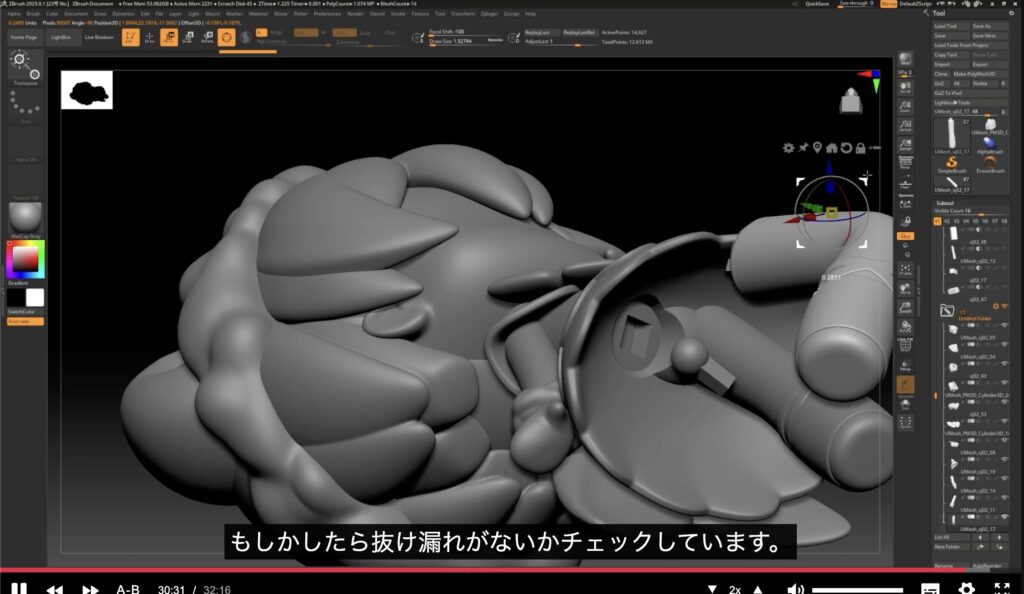Click the AAHalf icon
This screenshot has width=1024, height=594.
point(905,145)
